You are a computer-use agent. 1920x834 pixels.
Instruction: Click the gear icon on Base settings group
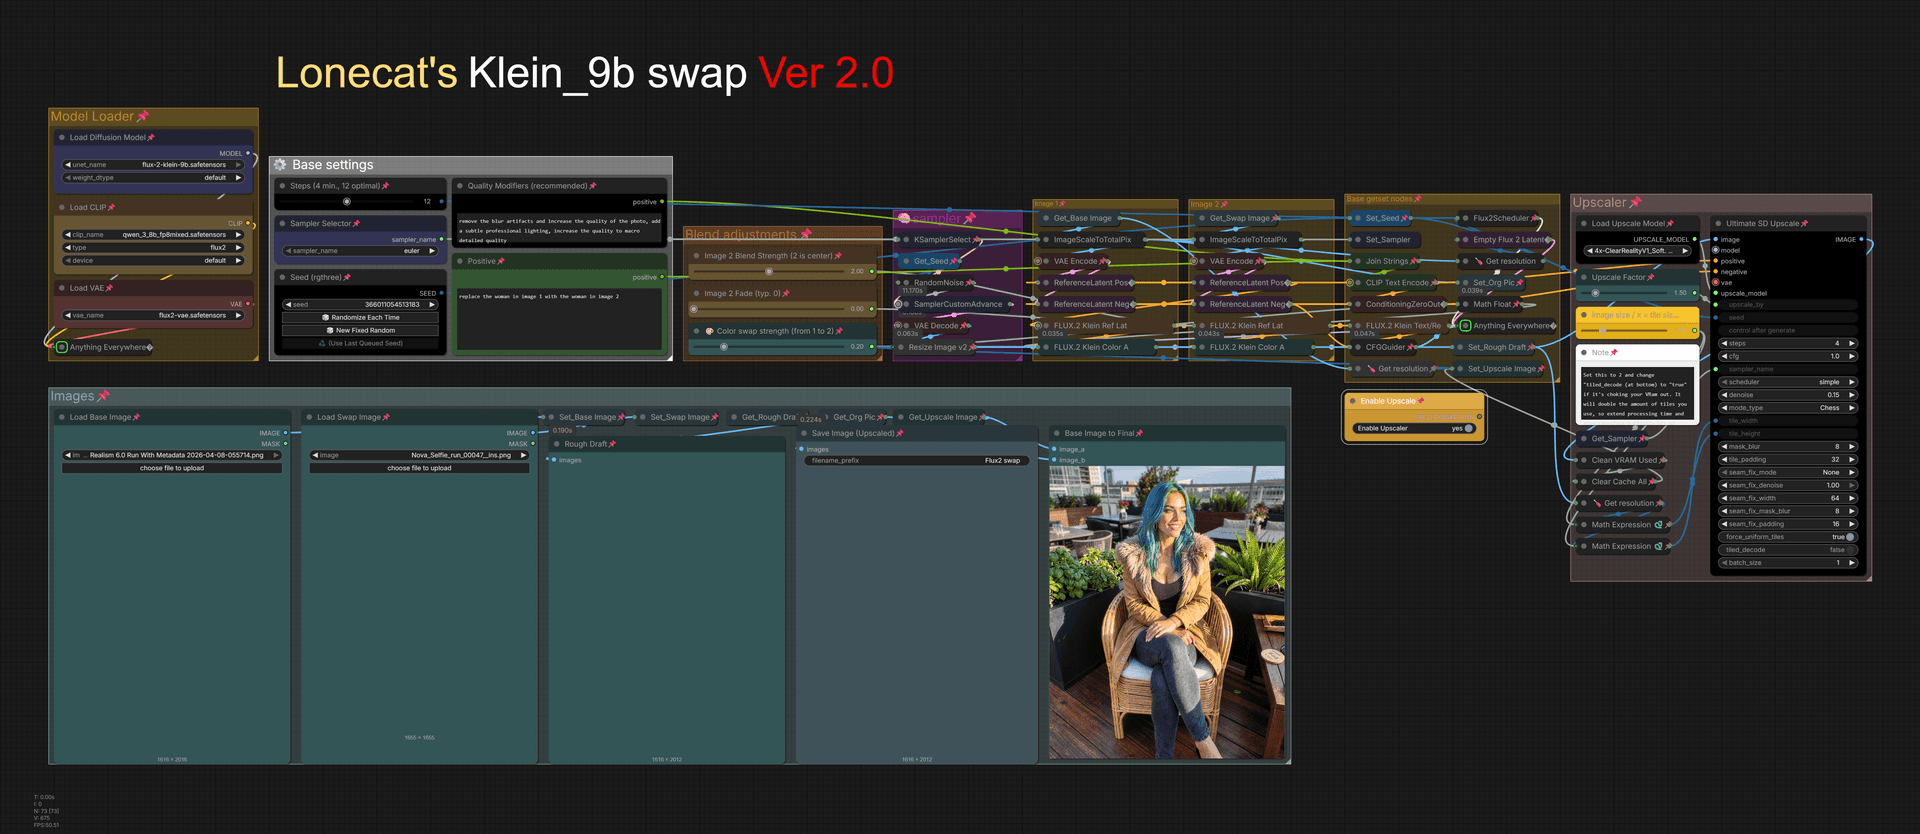[x=280, y=165]
